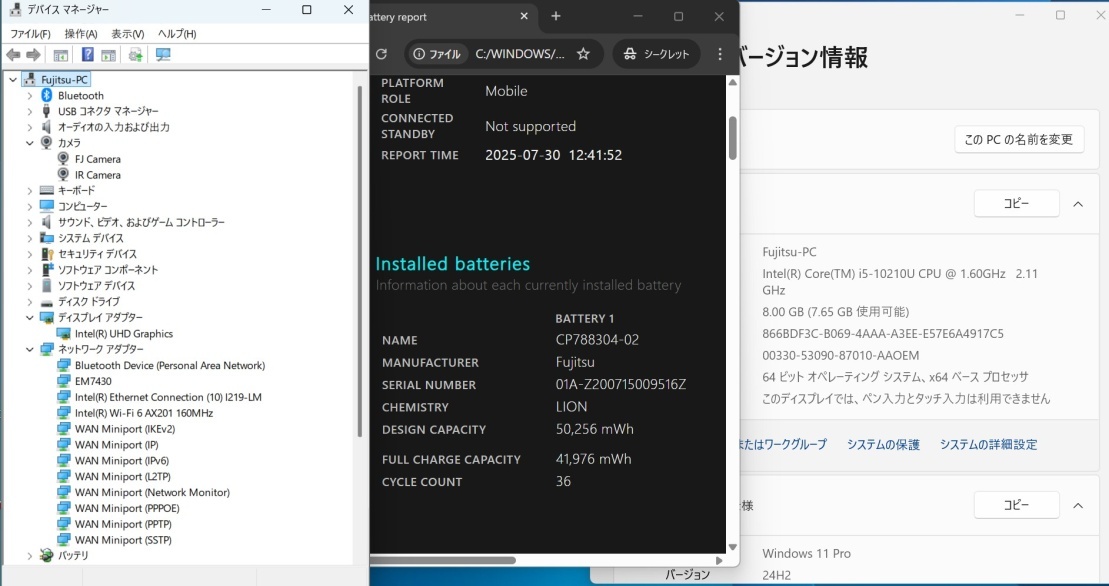1109x586 pixels.
Task: Expand the コンピューター node
Action: click(30, 206)
